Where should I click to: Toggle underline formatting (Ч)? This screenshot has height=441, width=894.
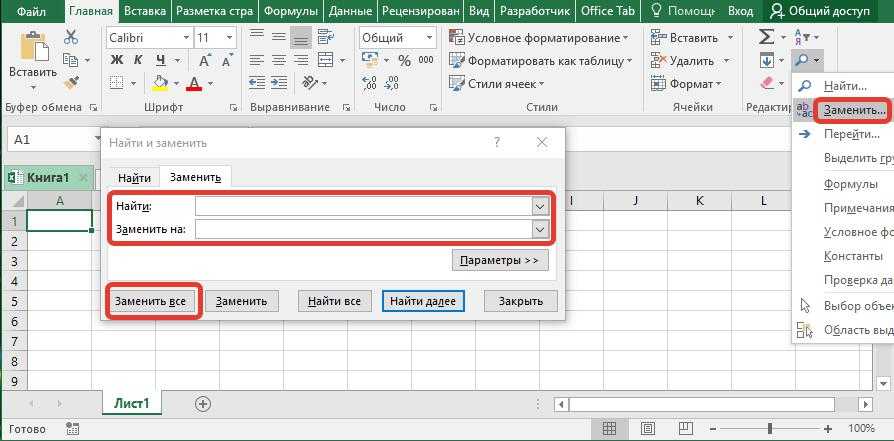[157, 61]
